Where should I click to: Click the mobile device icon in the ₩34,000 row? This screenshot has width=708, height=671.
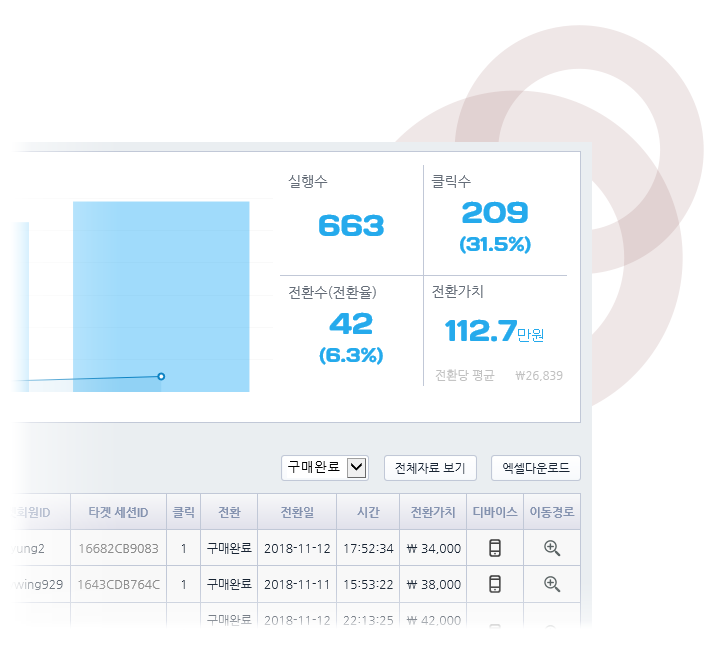494,548
